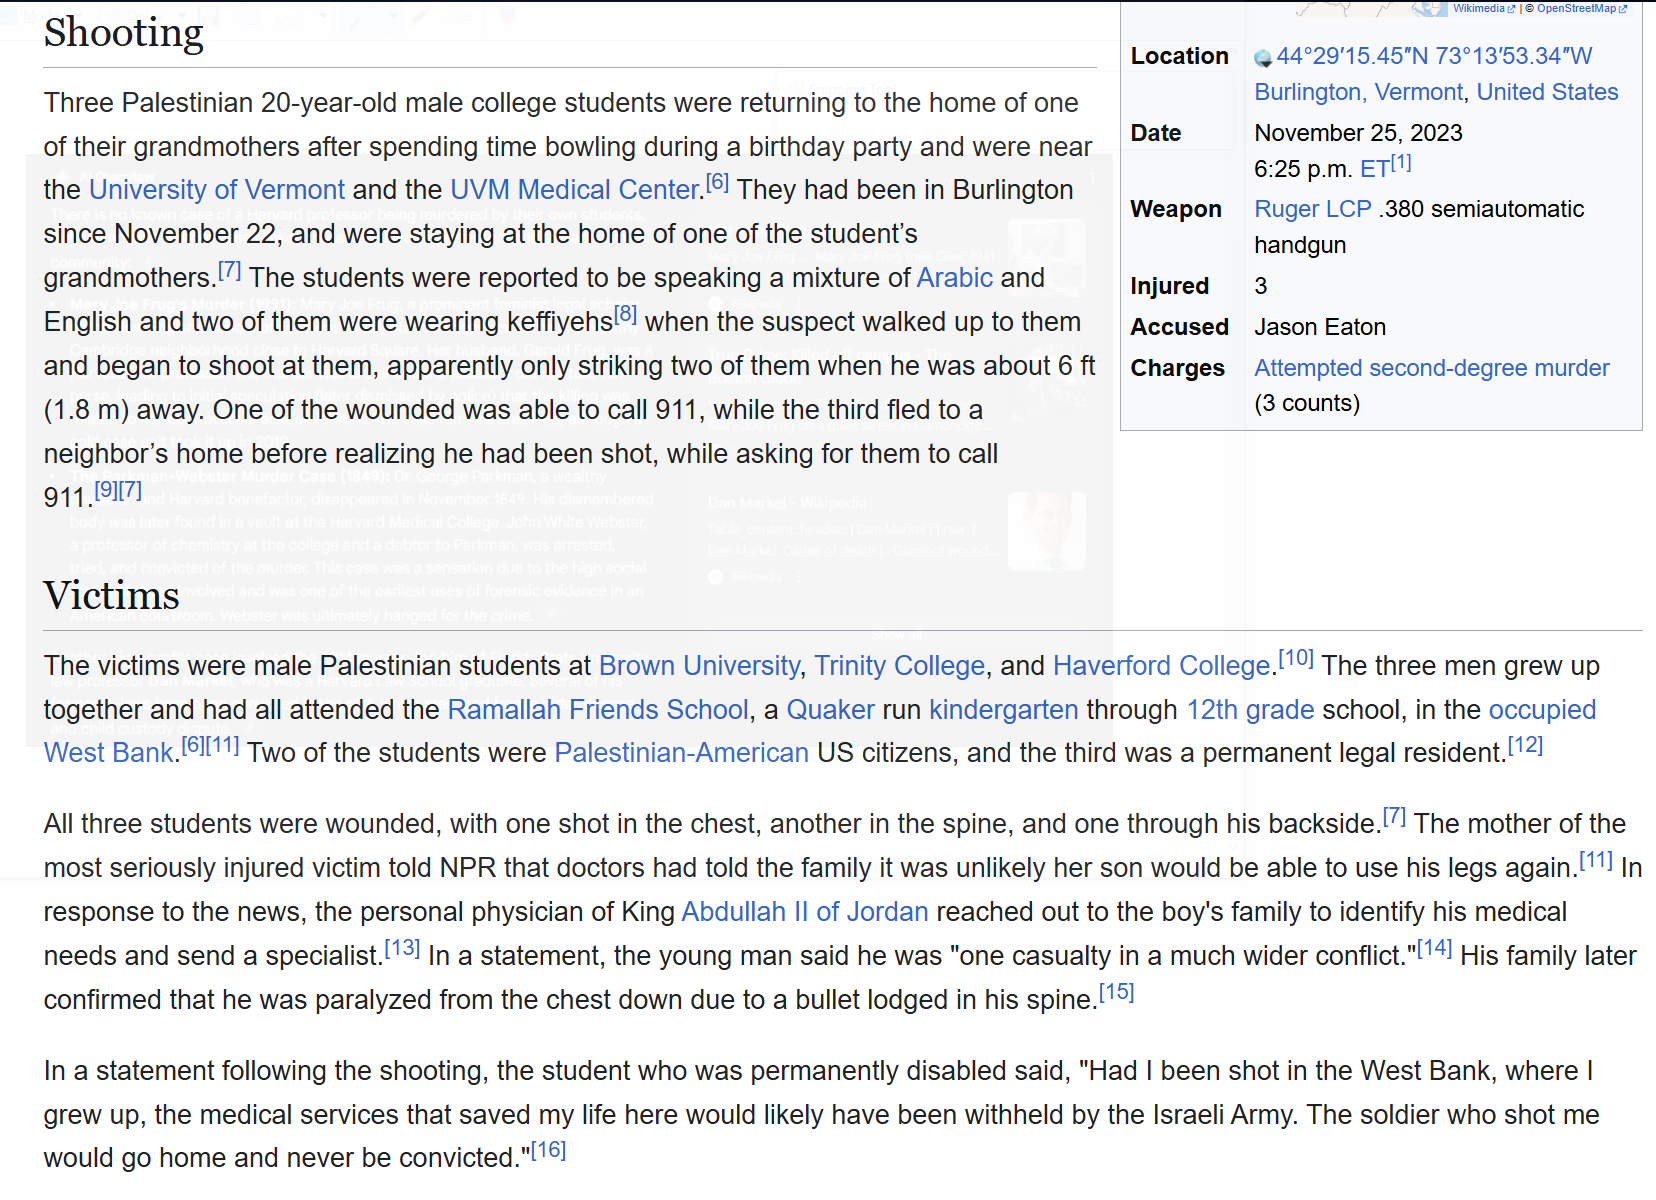The image size is (1656, 1200).
Task: Jump to reference [9] after '911.'
Action: (106, 490)
